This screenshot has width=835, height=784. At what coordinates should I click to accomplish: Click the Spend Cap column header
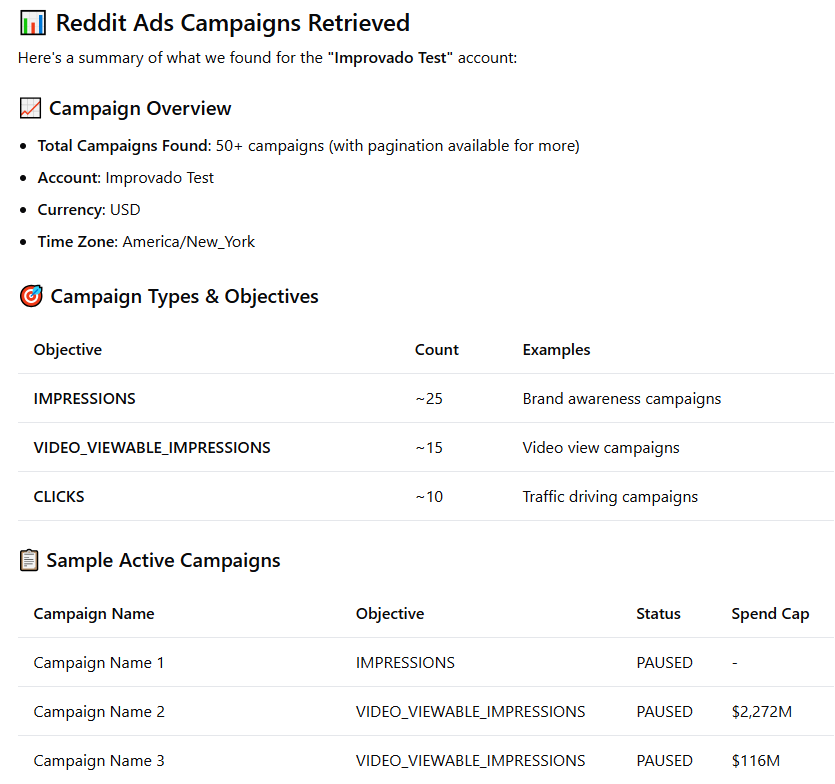[x=770, y=614]
